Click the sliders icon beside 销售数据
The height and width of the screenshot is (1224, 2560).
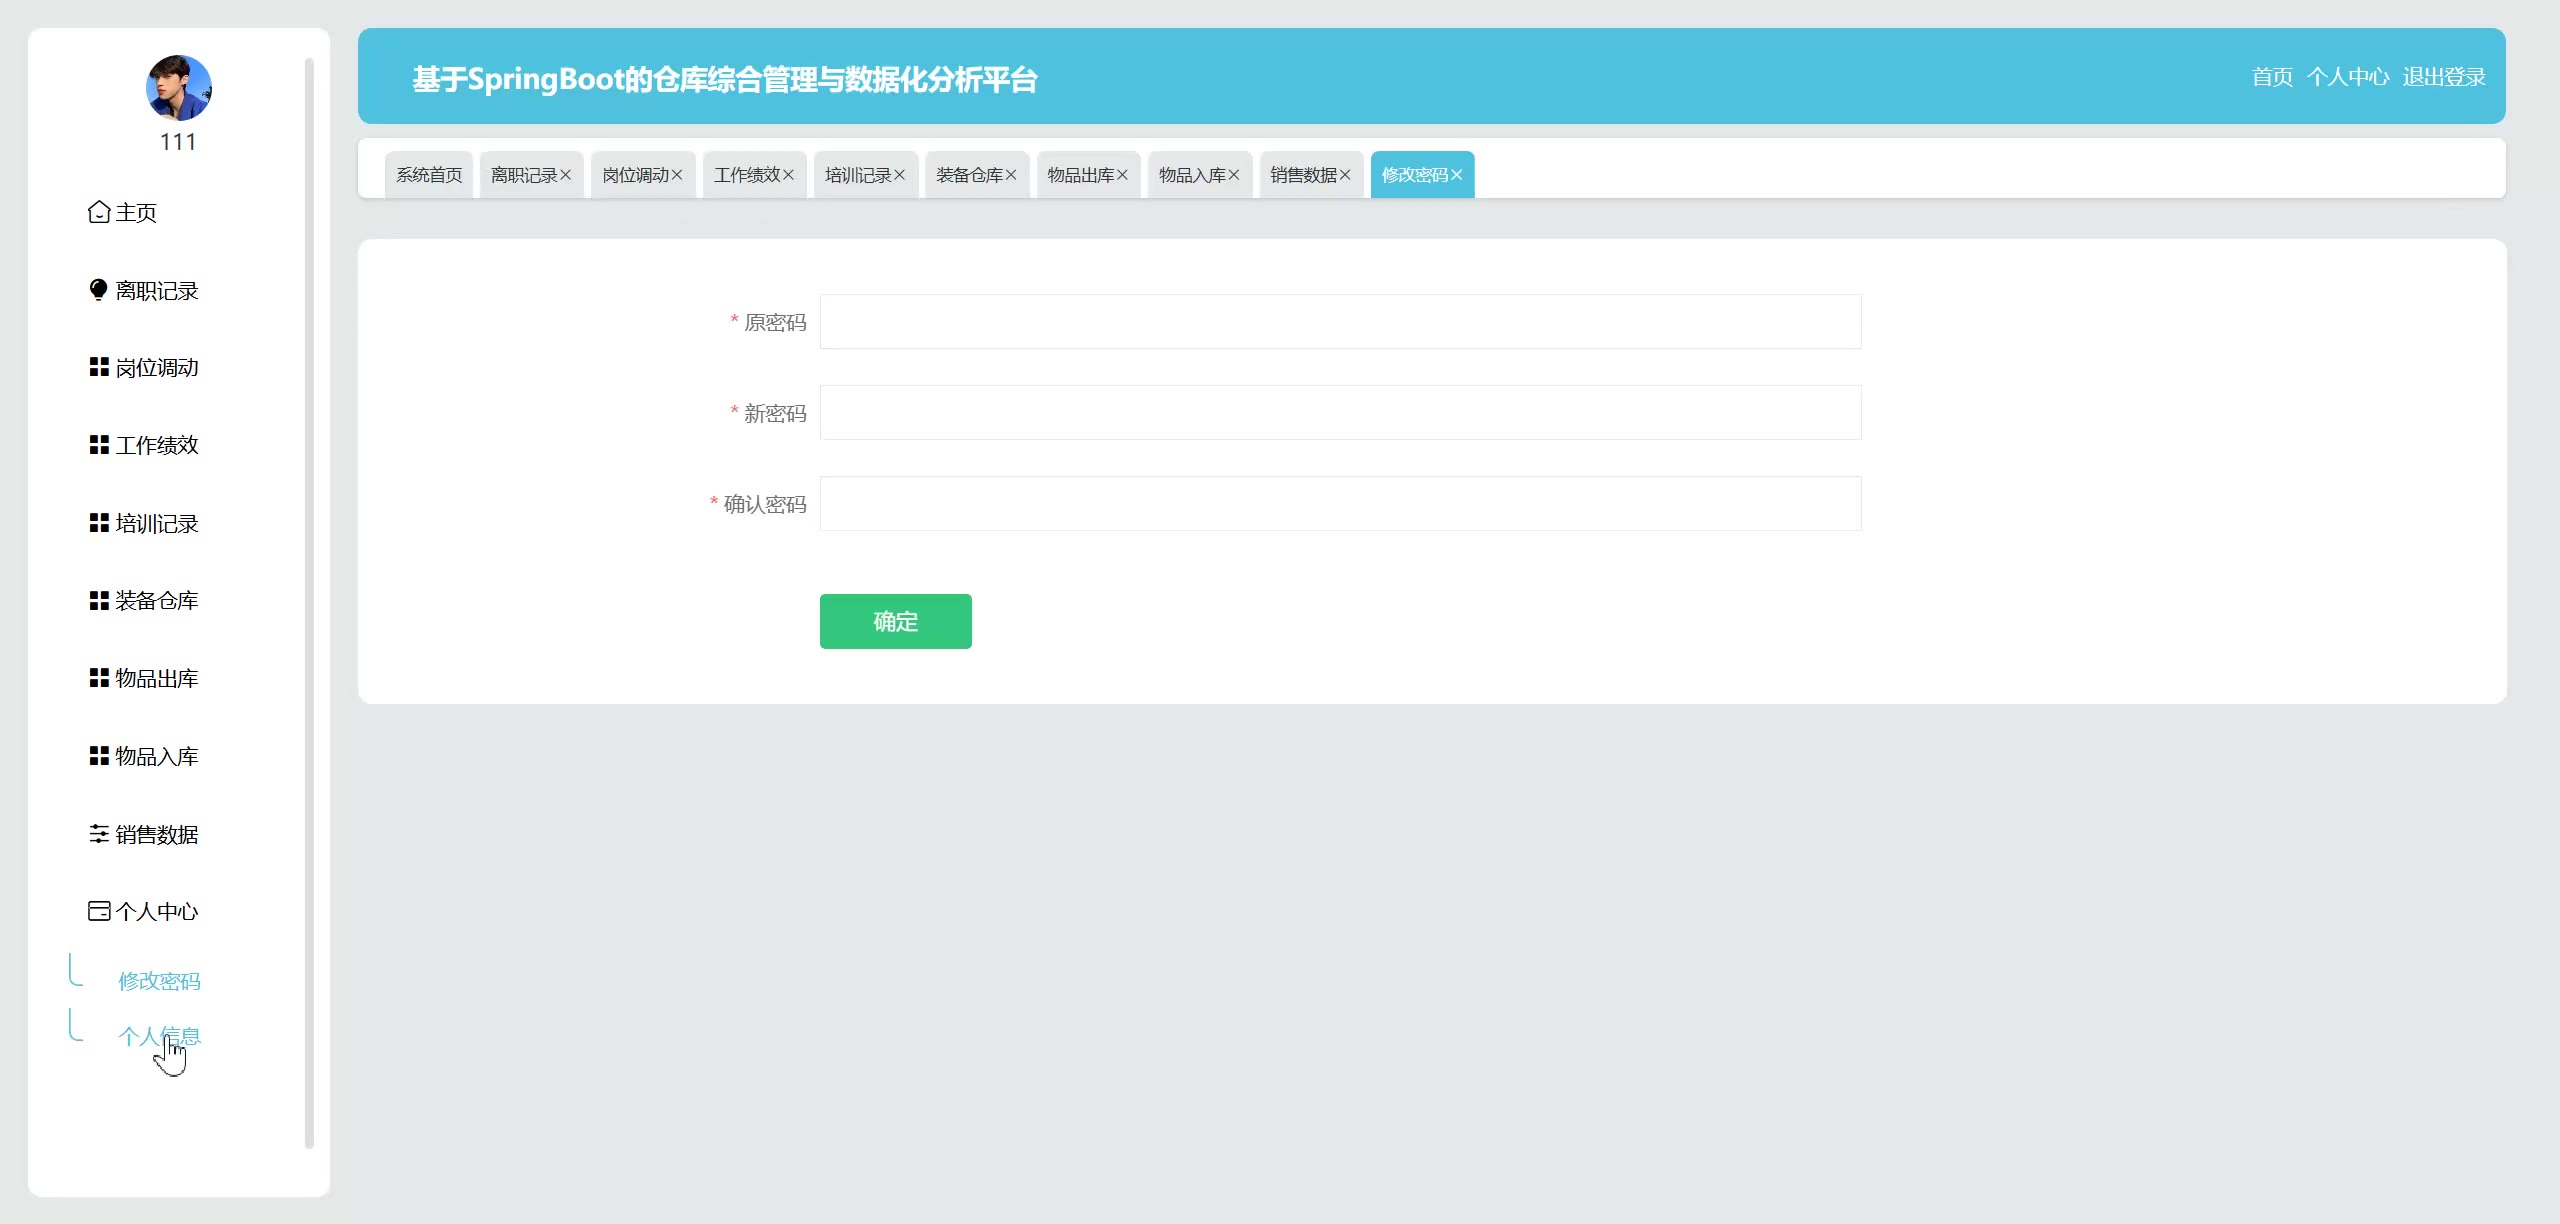click(99, 834)
